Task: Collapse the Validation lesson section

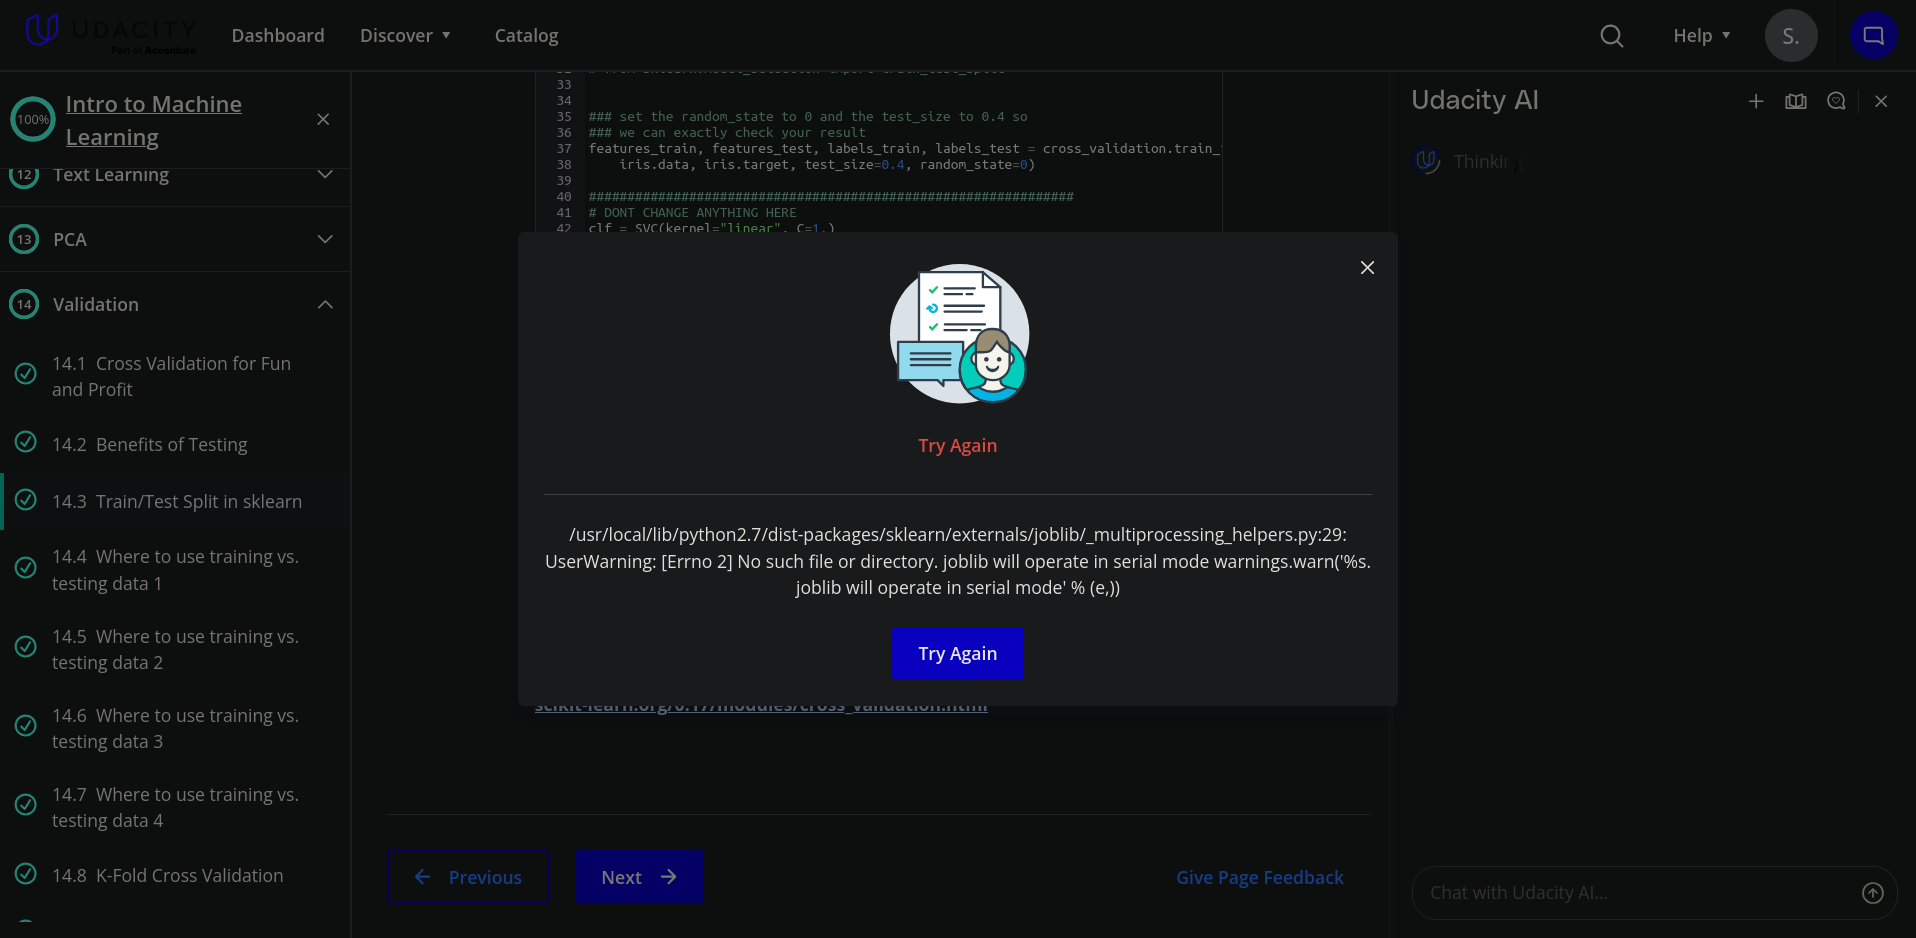Action: [x=325, y=304]
